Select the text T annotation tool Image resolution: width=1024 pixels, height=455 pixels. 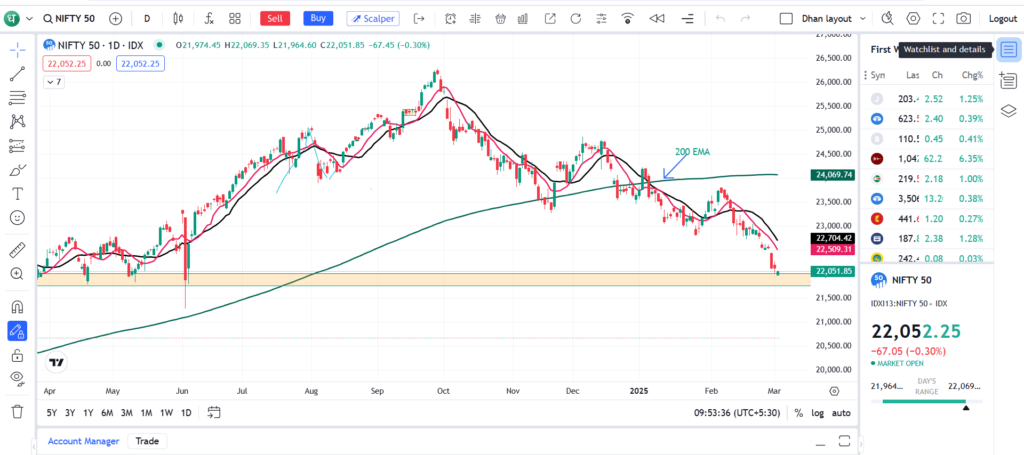[18, 193]
